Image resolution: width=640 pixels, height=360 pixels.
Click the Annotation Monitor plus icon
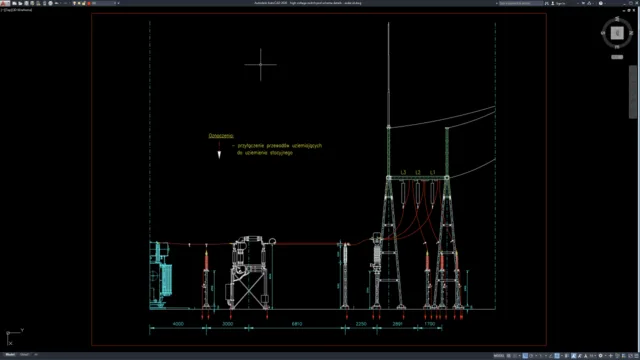tap(611, 356)
